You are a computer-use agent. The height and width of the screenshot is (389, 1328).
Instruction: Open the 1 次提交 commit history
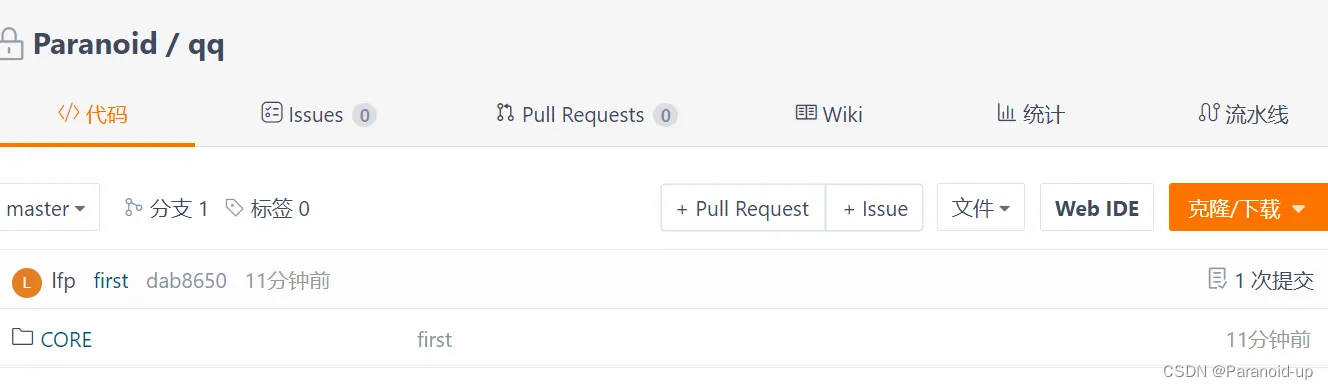click(x=1261, y=281)
